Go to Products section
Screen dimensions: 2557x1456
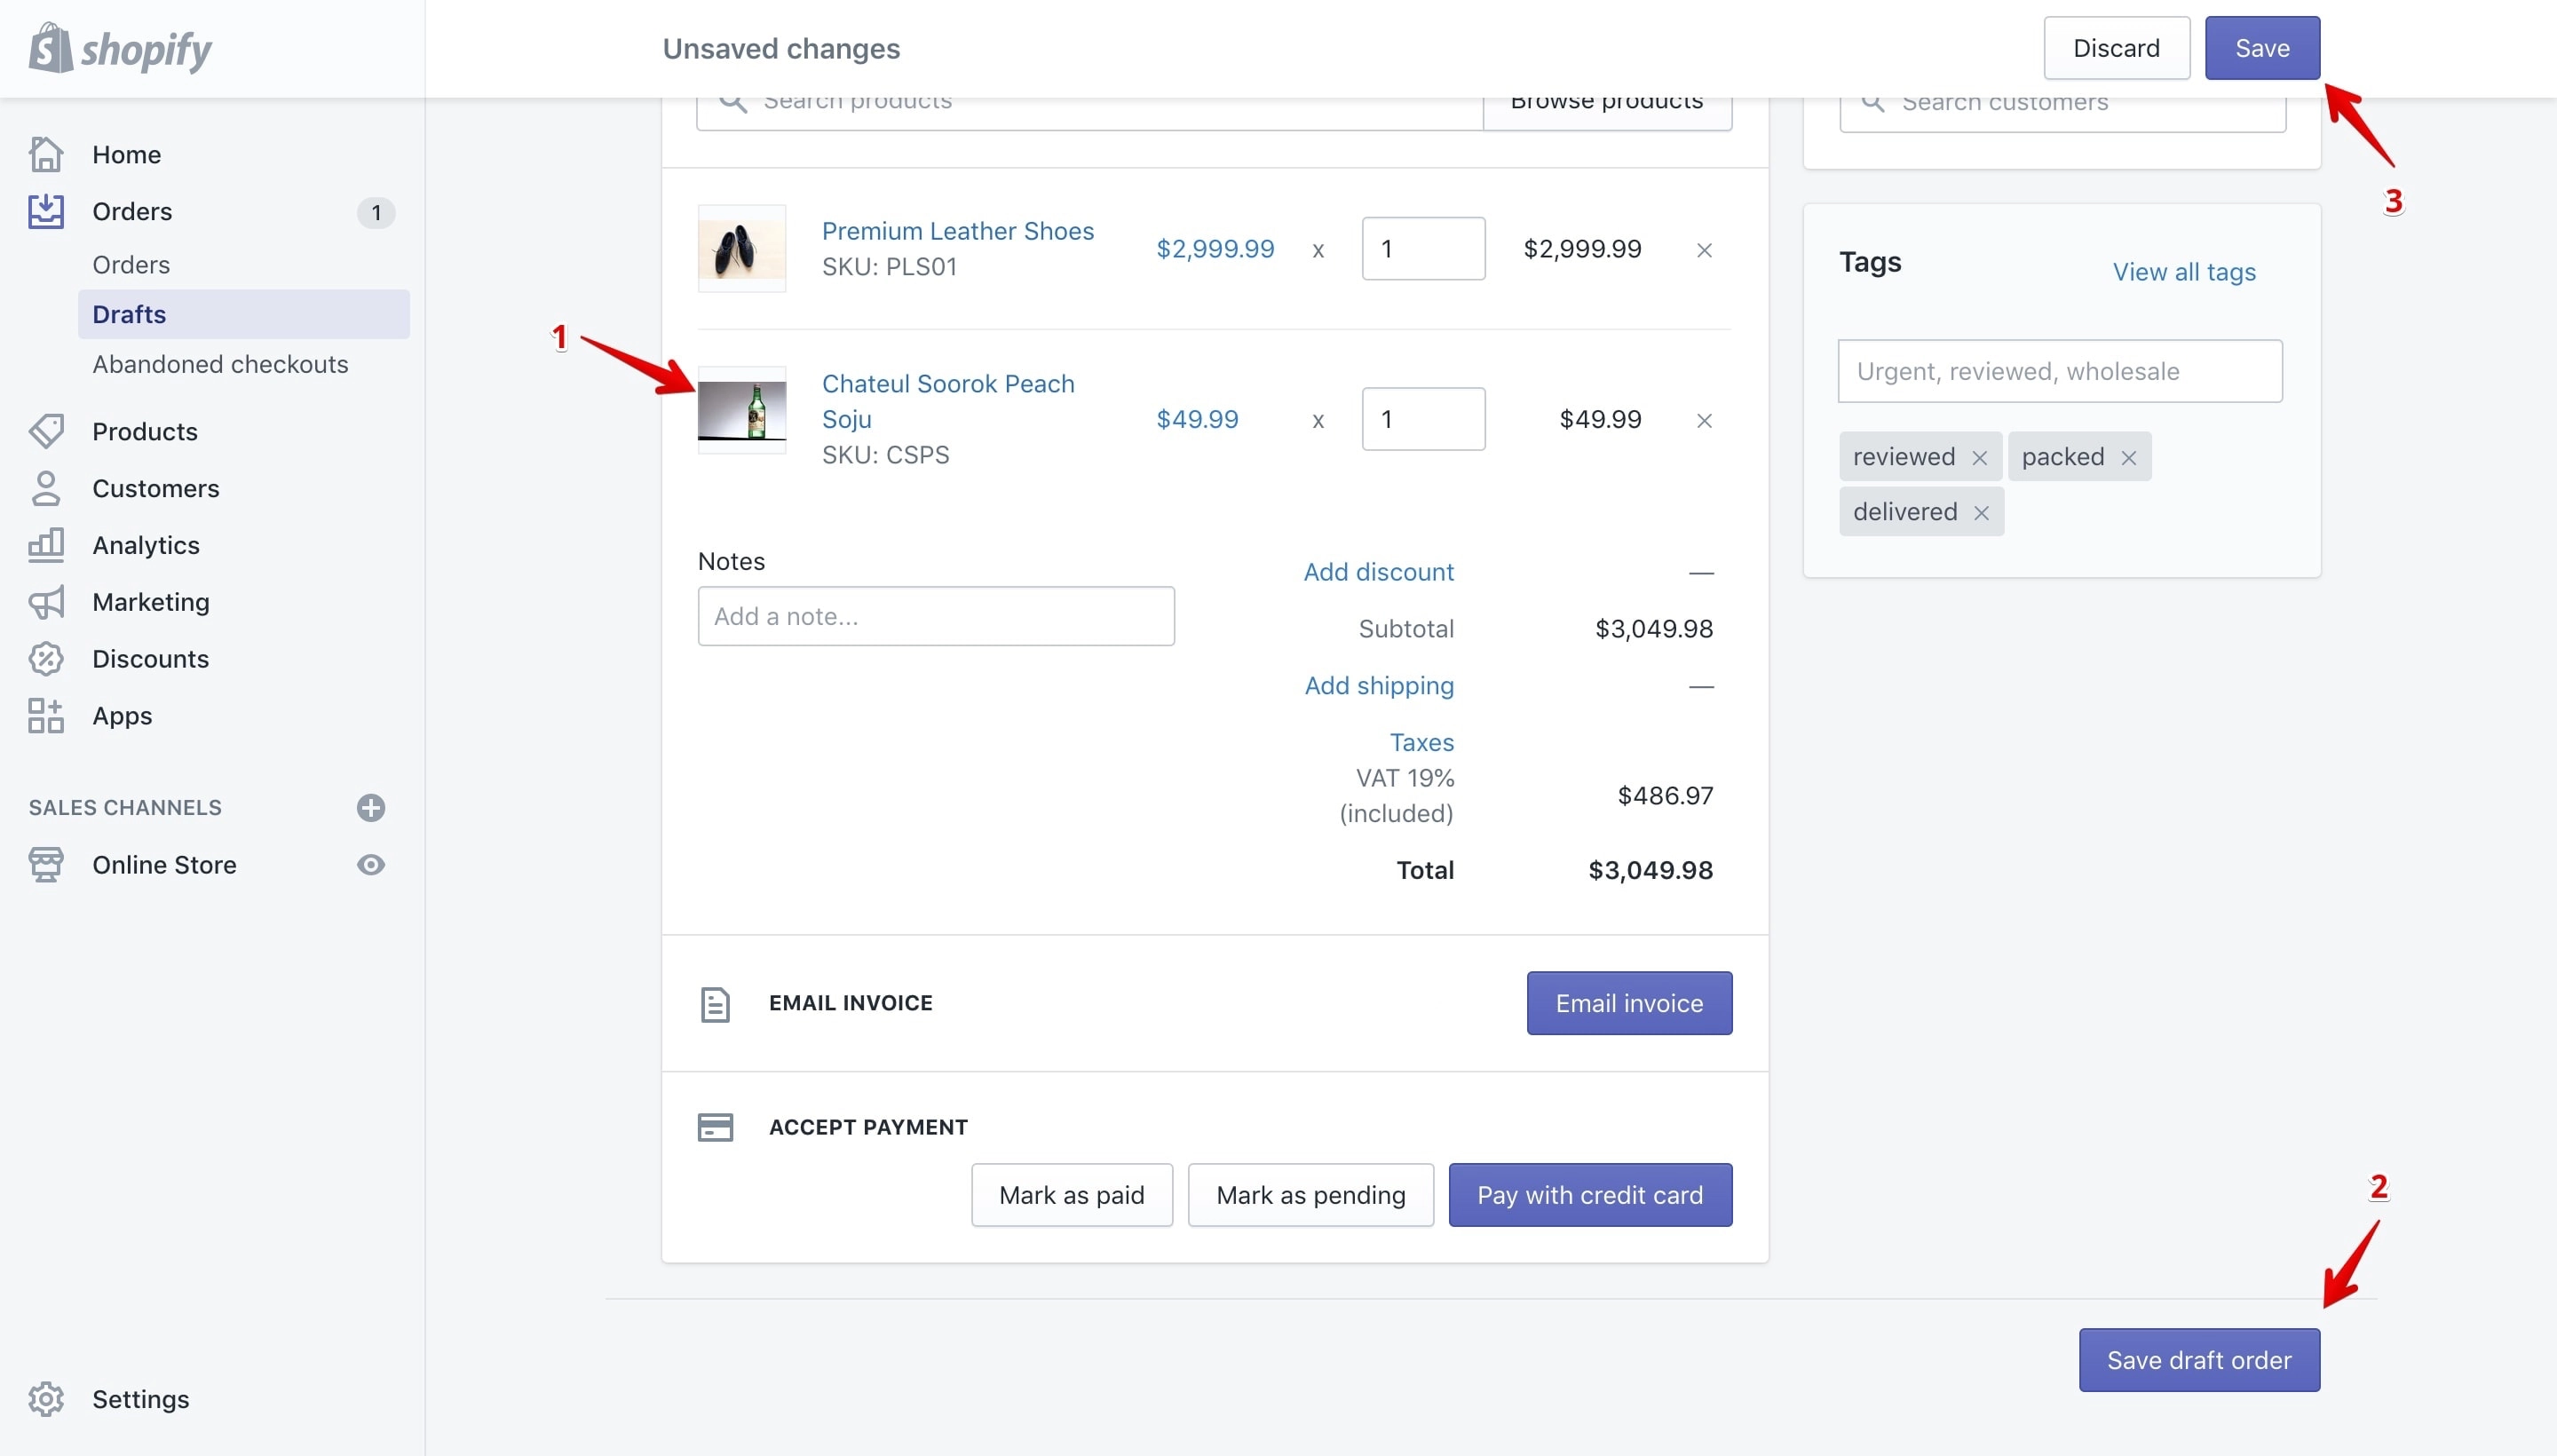point(145,431)
